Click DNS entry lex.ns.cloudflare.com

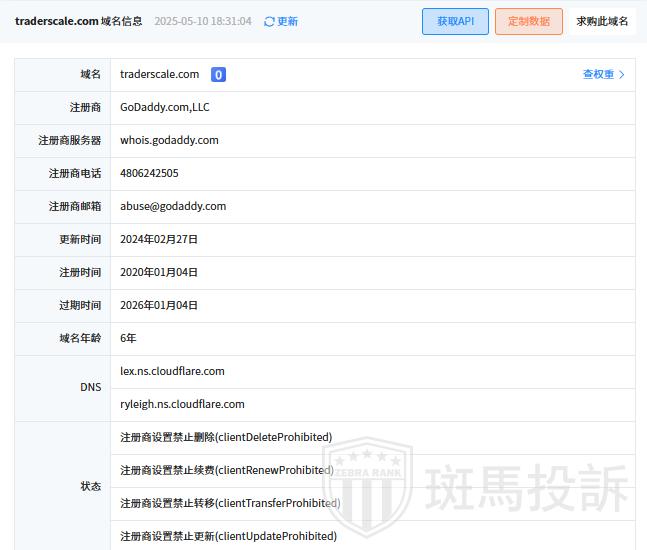click(x=172, y=371)
